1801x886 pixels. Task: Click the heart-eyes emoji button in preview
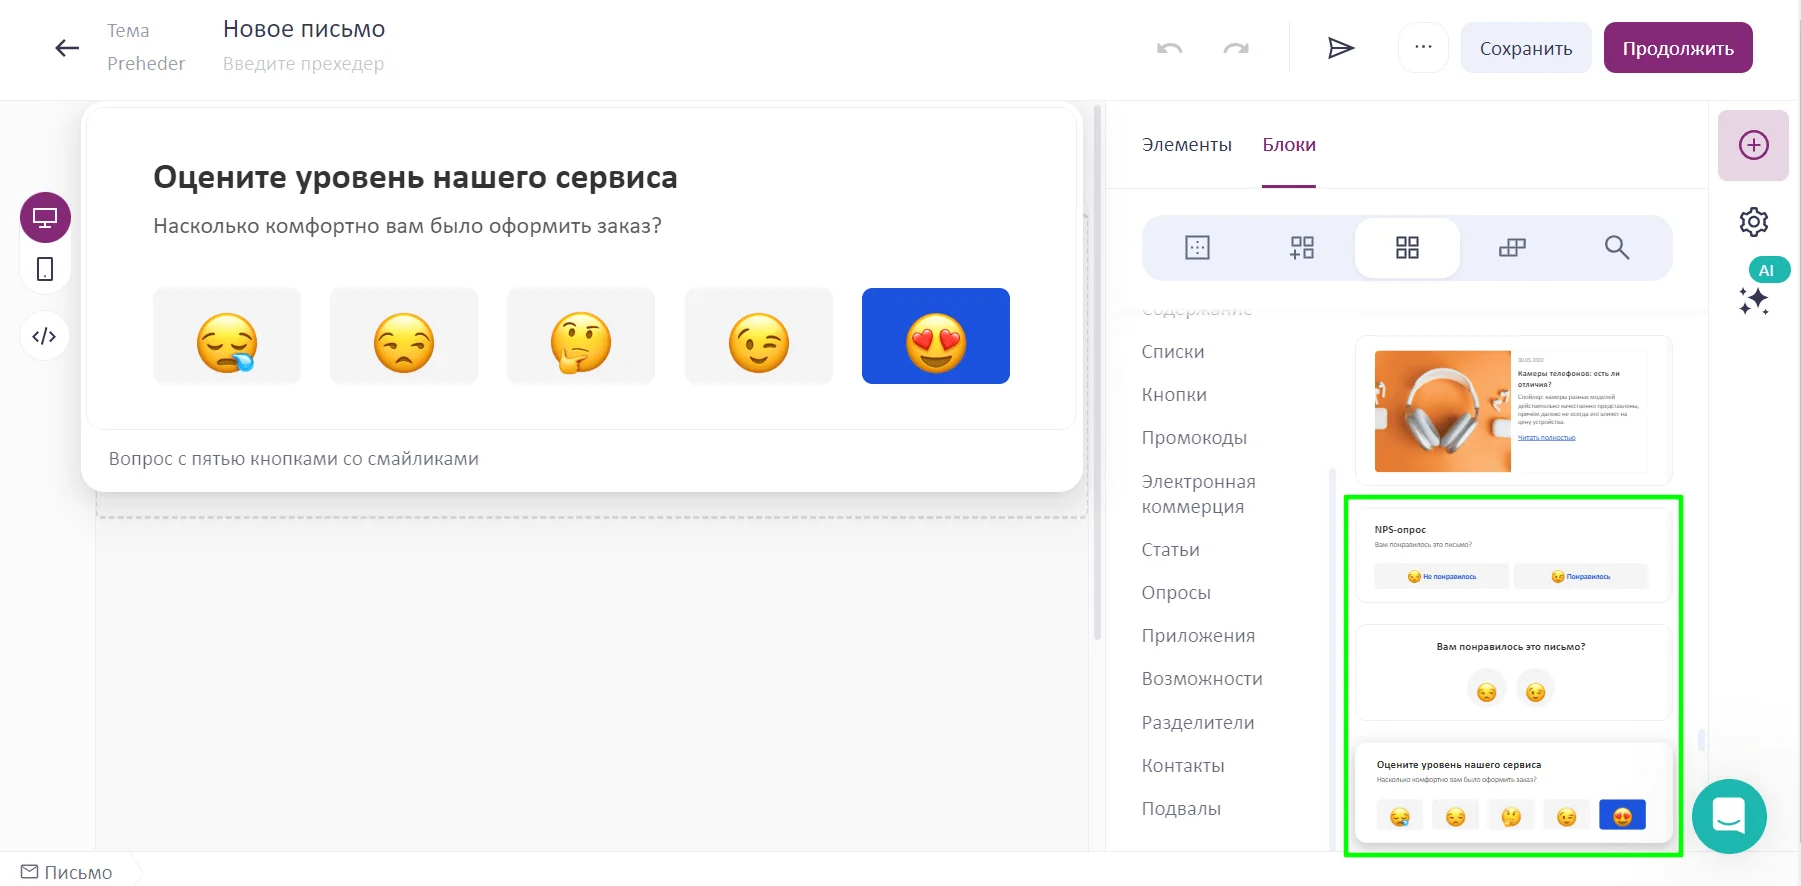point(936,336)
